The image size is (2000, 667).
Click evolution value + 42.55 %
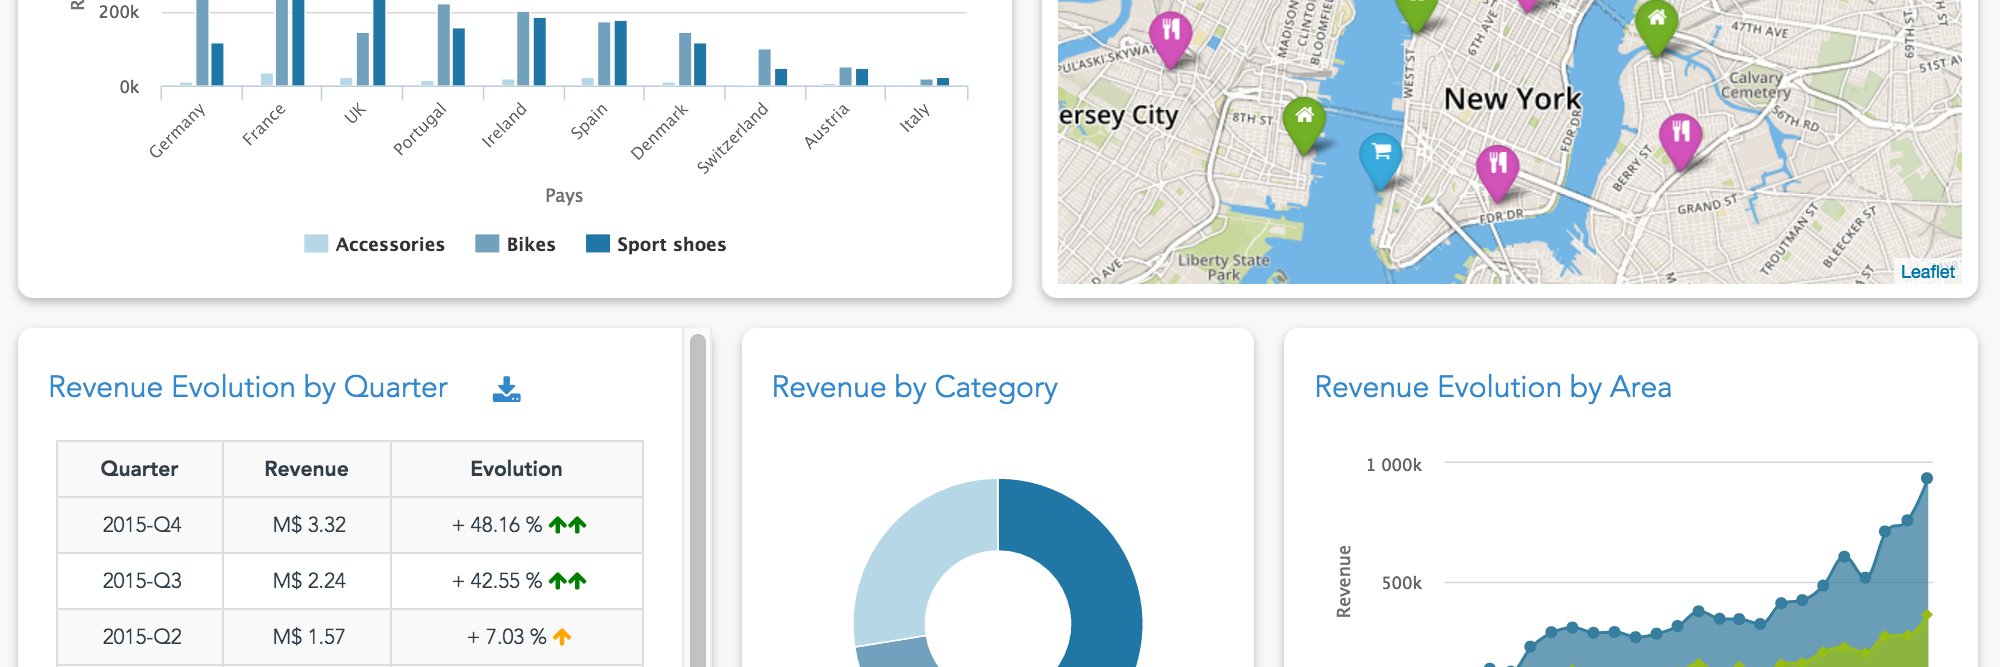(x=497, y=581)
